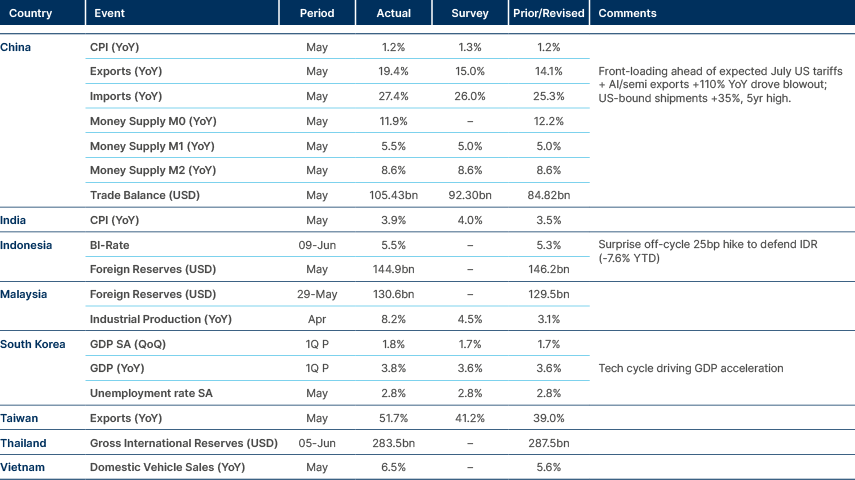The width and height of the screenshot is (855, 480).
Task: Click GDP SA (QoQ) event
Action: point(128,344)
